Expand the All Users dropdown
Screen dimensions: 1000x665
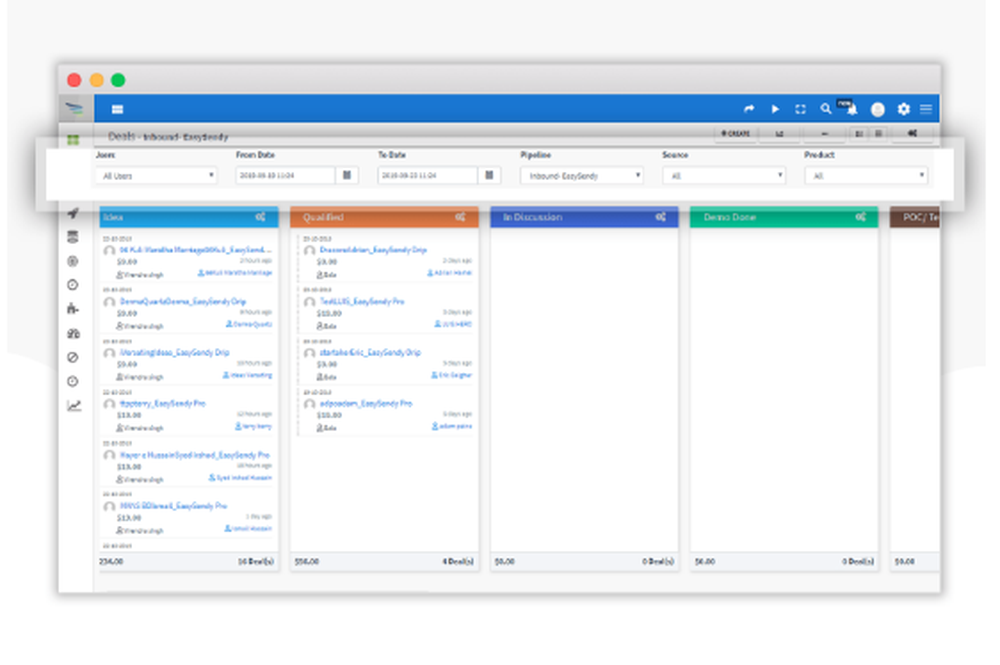click(156, 175)
